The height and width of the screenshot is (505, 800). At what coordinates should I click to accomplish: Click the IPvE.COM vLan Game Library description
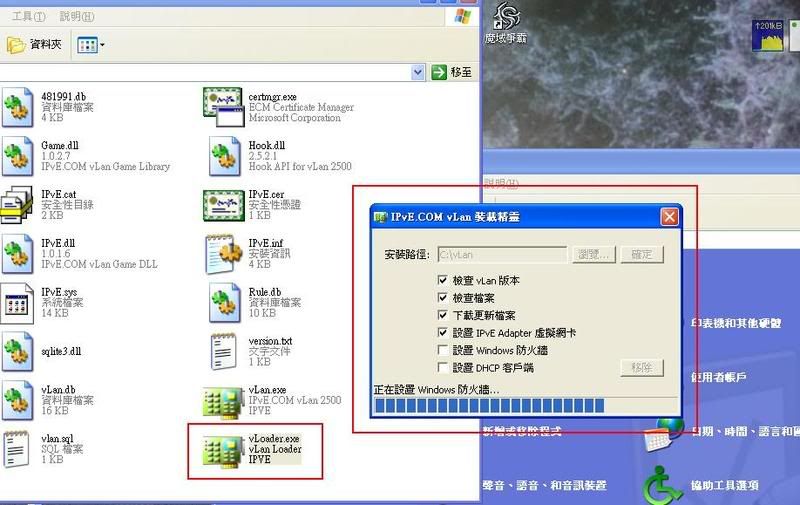[106, 167]
